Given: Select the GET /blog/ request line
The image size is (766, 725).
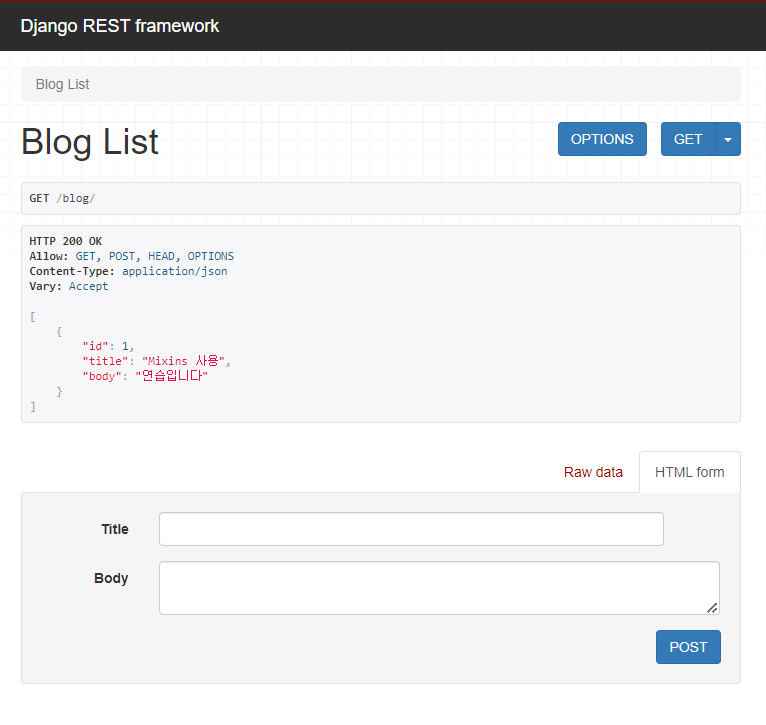Looking at the screenshot, I should point(62,198).
